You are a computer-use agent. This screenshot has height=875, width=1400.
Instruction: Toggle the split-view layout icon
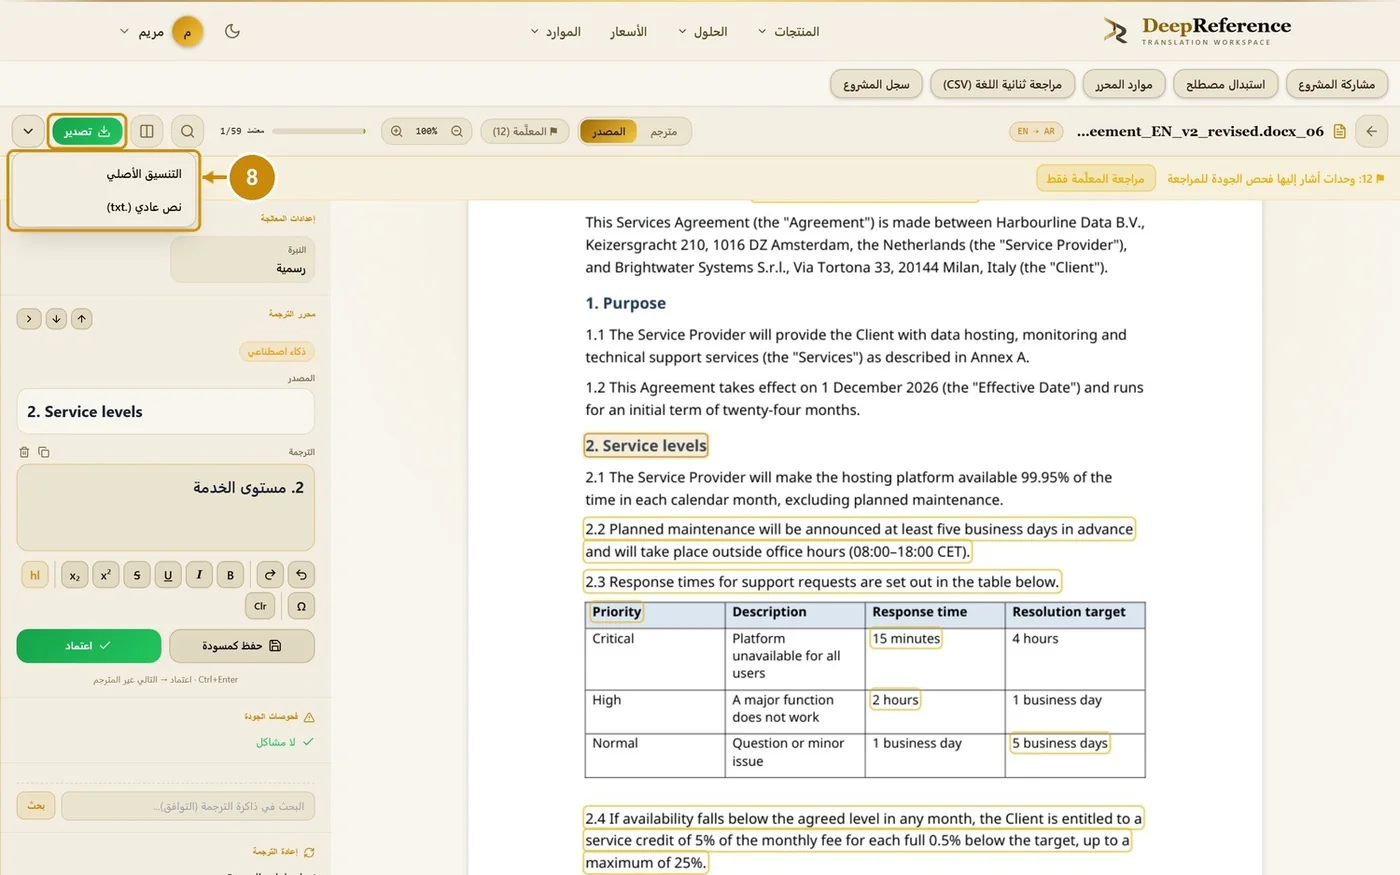pos(147,131)
